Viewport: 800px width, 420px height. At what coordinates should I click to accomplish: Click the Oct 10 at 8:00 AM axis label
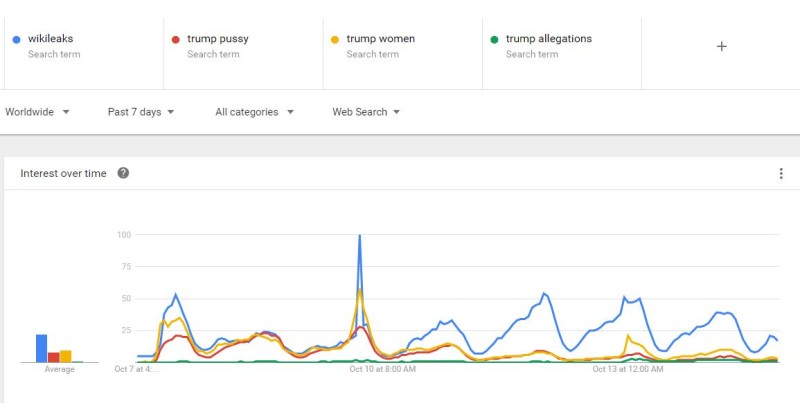tap(382, 369)
